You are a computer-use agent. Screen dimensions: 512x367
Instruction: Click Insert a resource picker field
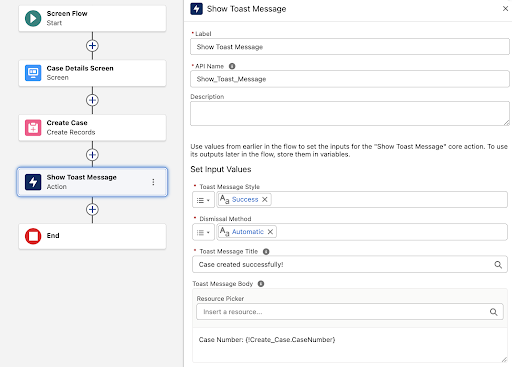[350, 312]
